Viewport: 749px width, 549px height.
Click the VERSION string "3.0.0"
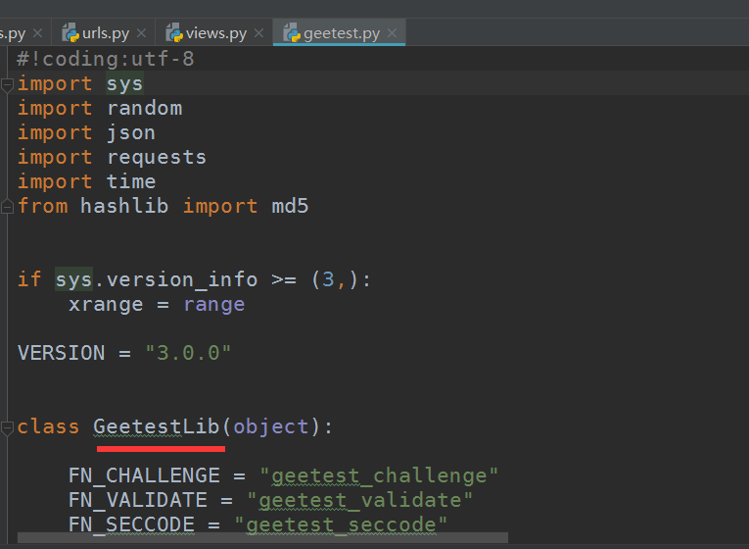[x=188, y=353]
